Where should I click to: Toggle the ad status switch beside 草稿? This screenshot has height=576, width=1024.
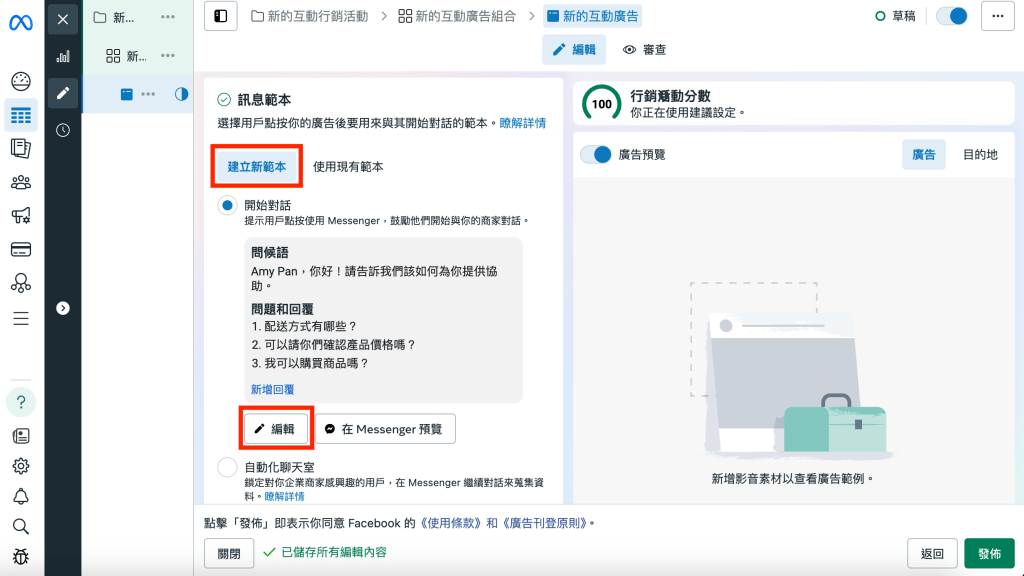(952, 16)
